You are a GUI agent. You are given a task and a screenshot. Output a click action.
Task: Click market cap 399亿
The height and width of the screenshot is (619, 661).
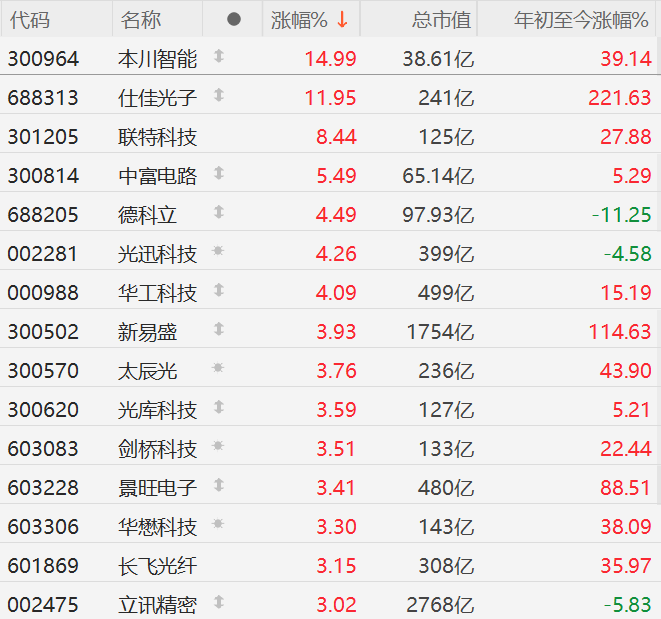pyautogui.click(x=446, y=254)
